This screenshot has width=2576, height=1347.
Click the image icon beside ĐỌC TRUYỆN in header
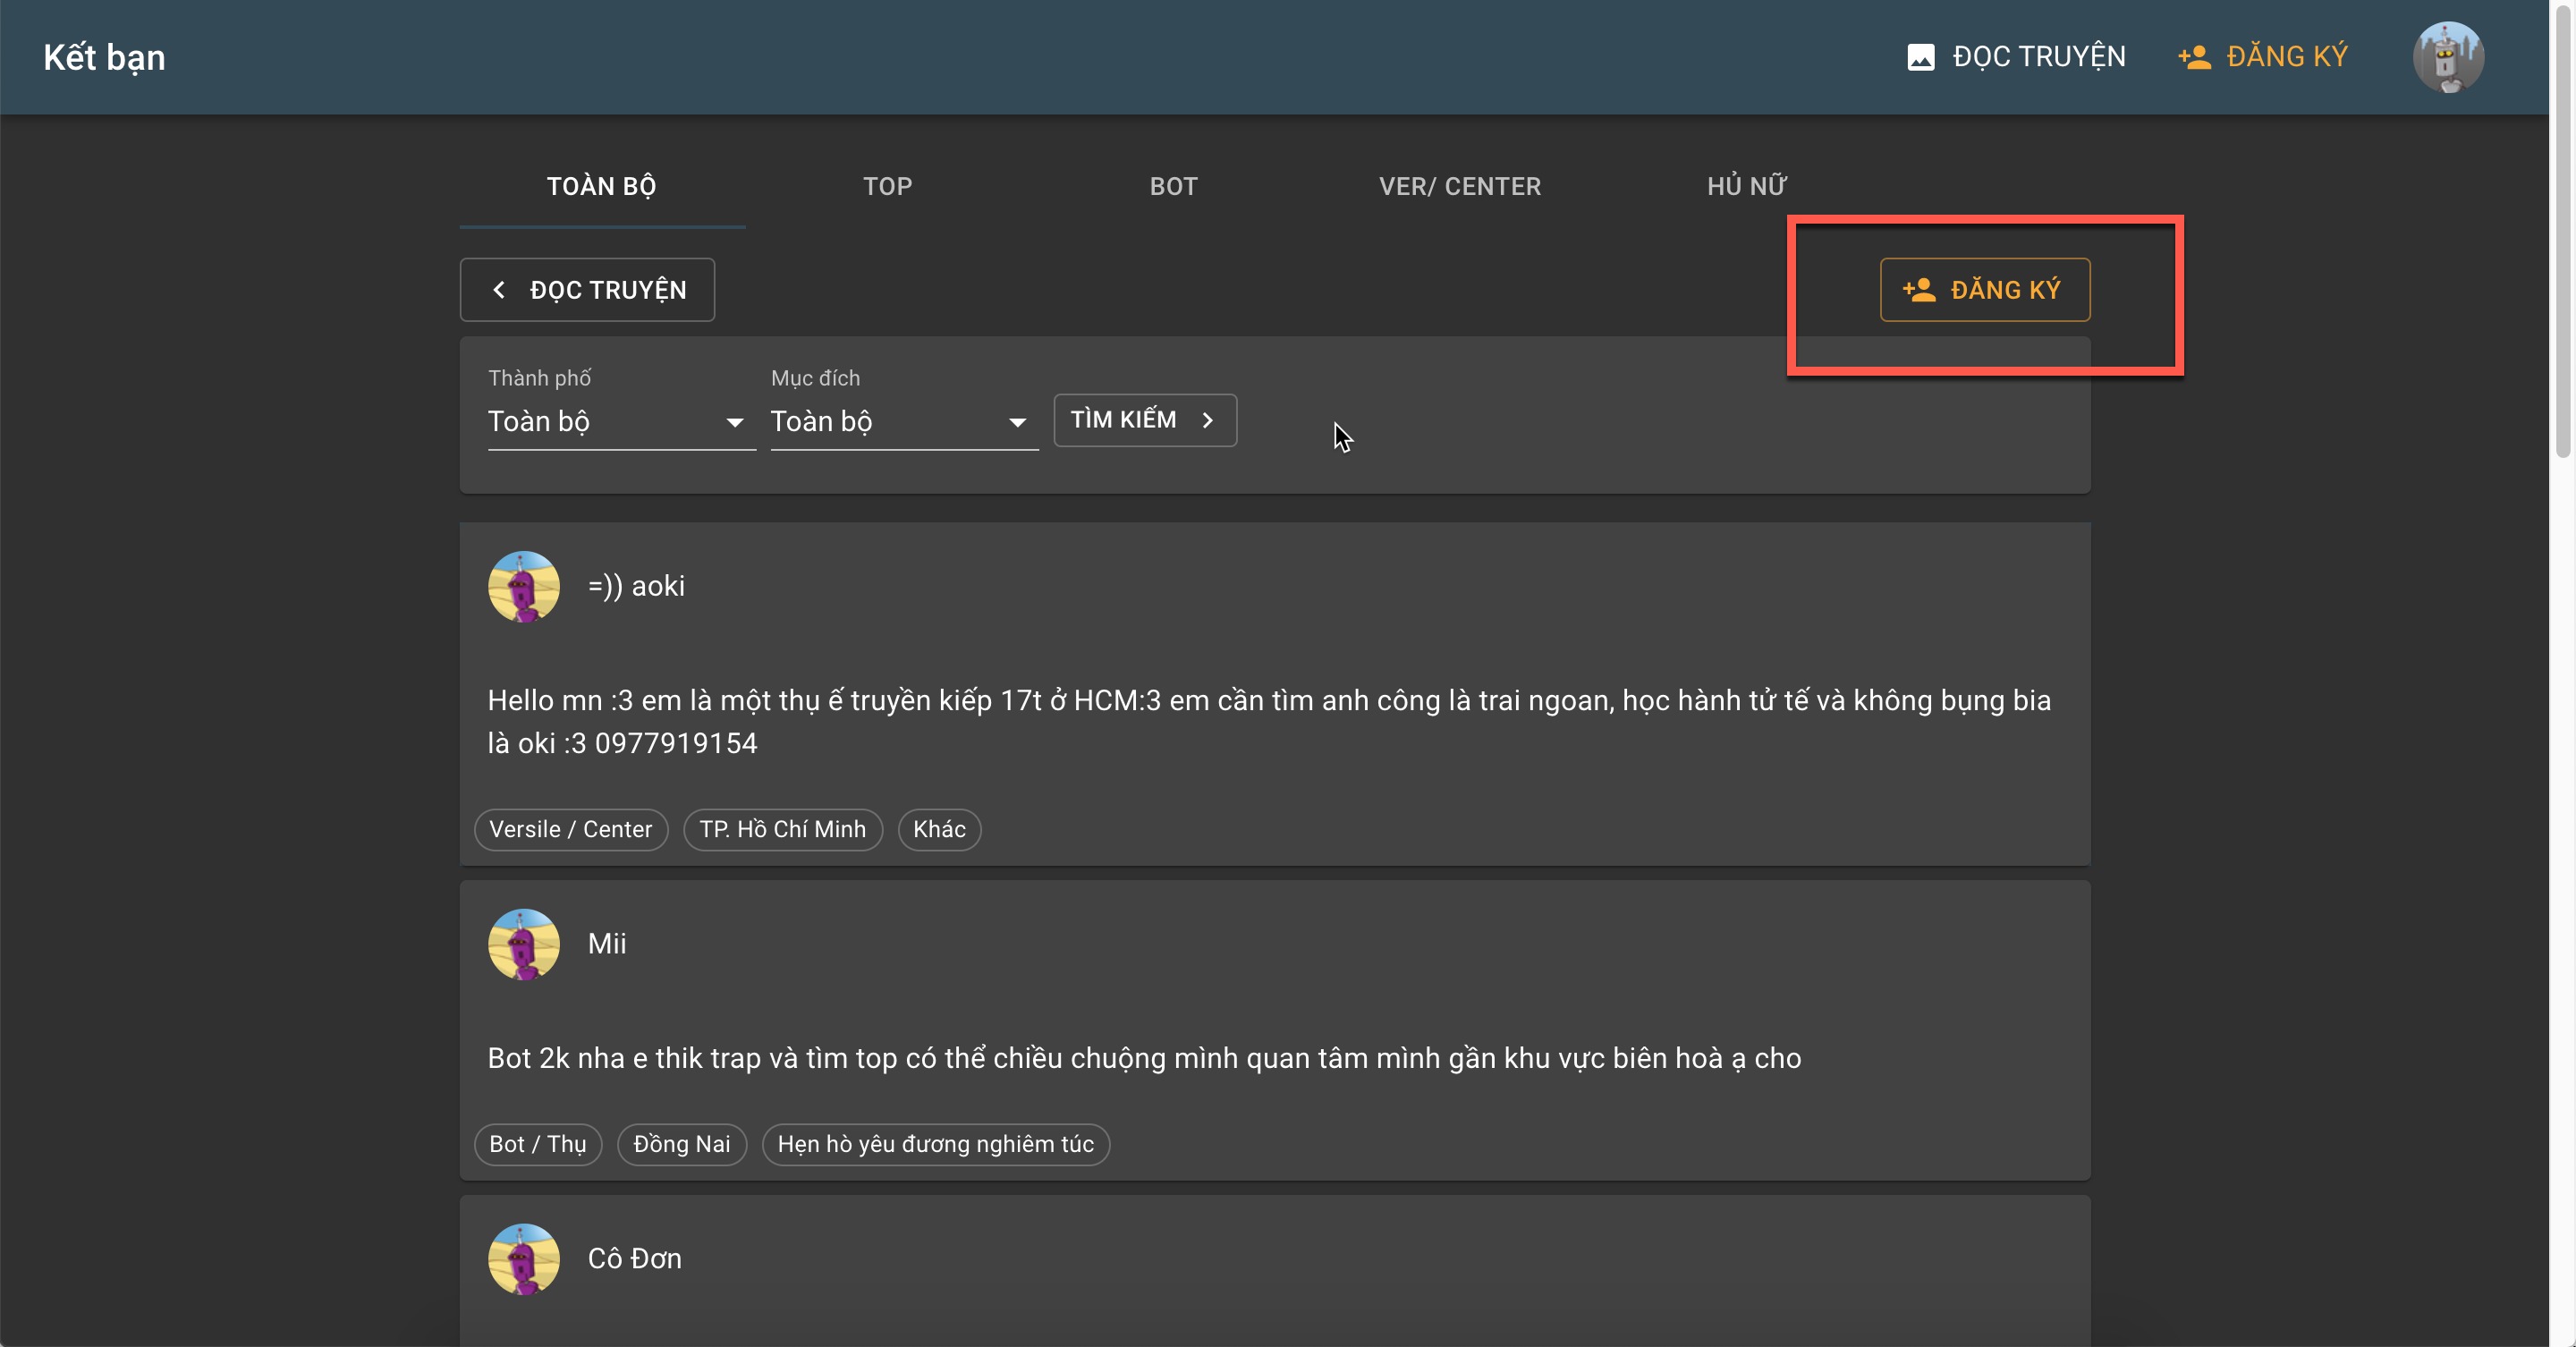click(1920, 57)
